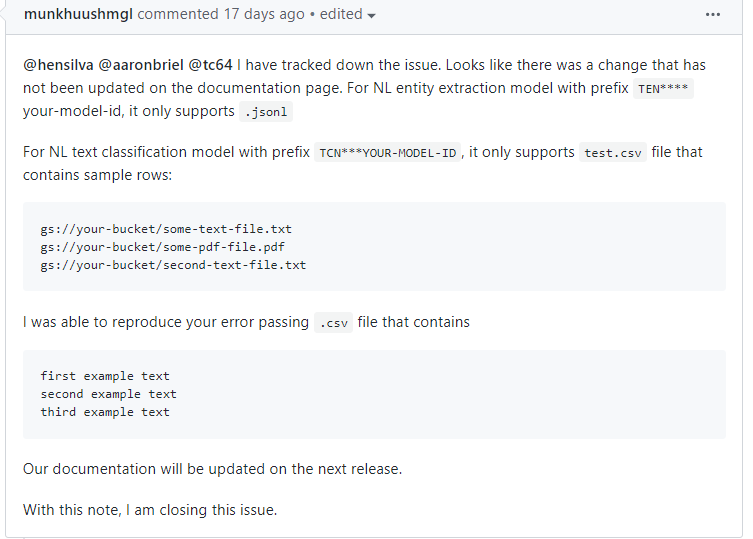Click the TEN**** inline code snippet
Image resolution: width=753 pixels, height=539 pixels.
click(x=663, y=88)
